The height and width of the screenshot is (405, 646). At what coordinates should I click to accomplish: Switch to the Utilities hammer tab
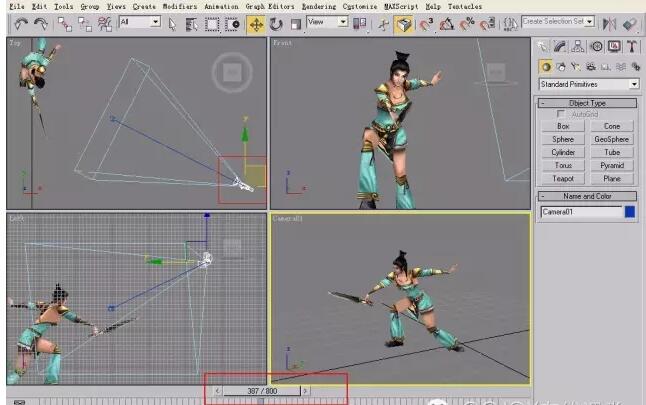pyautogui.click(x=632, y=46)
